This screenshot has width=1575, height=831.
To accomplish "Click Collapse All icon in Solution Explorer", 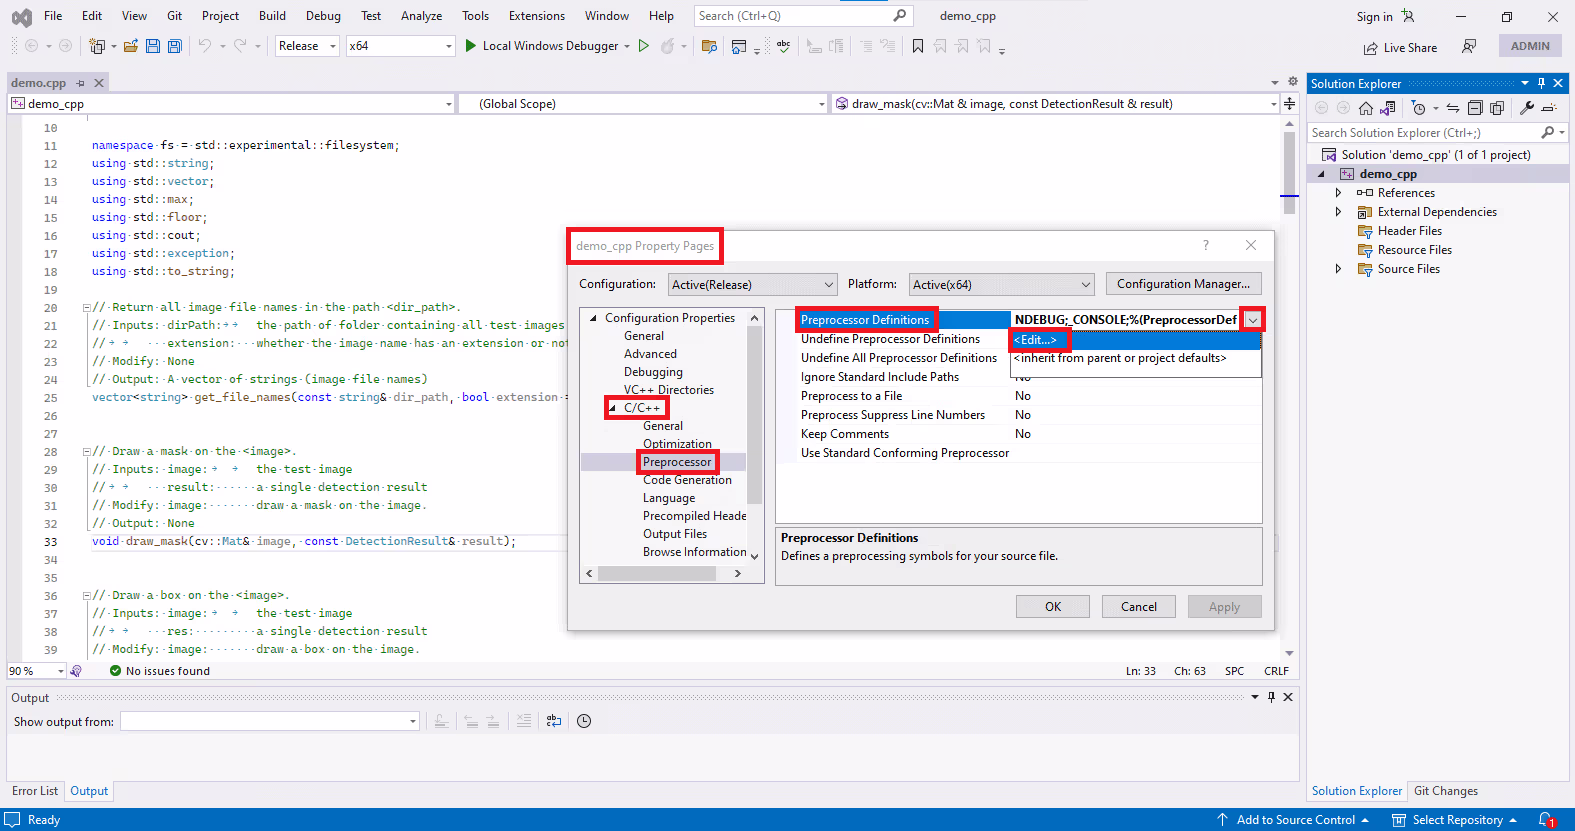I will [1475, 108].
